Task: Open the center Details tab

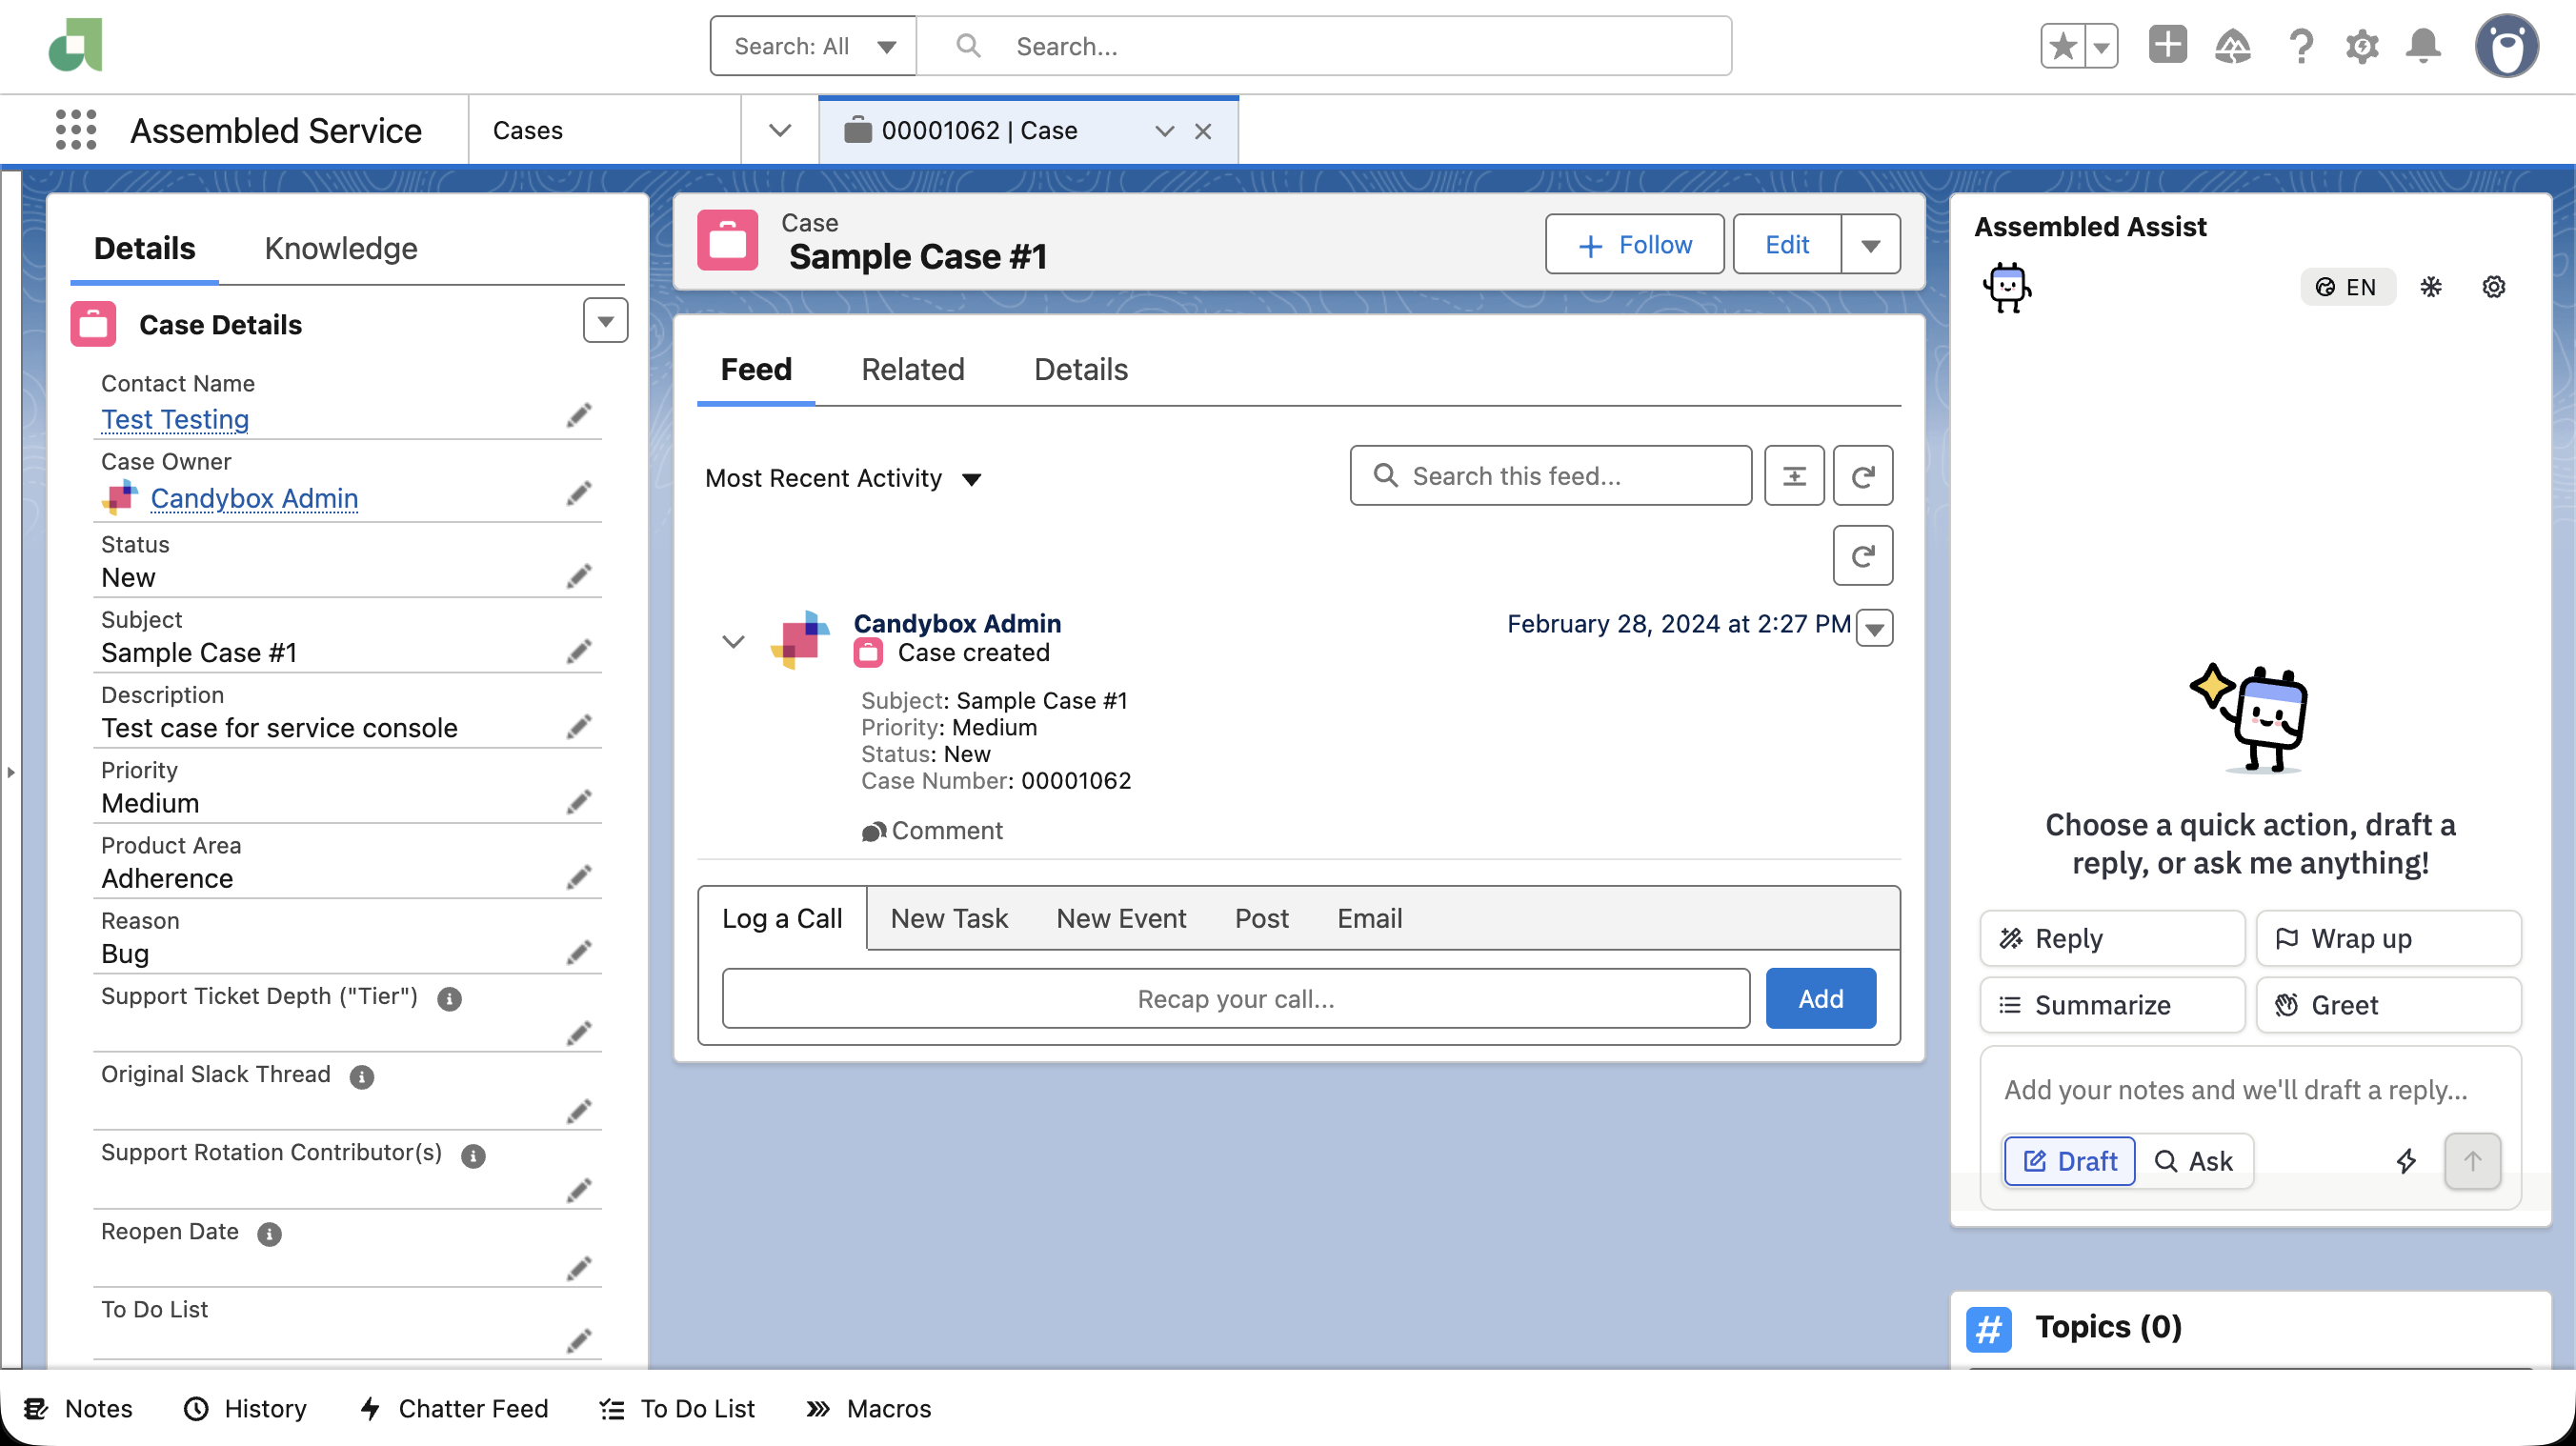Action: coord(1080,369)
